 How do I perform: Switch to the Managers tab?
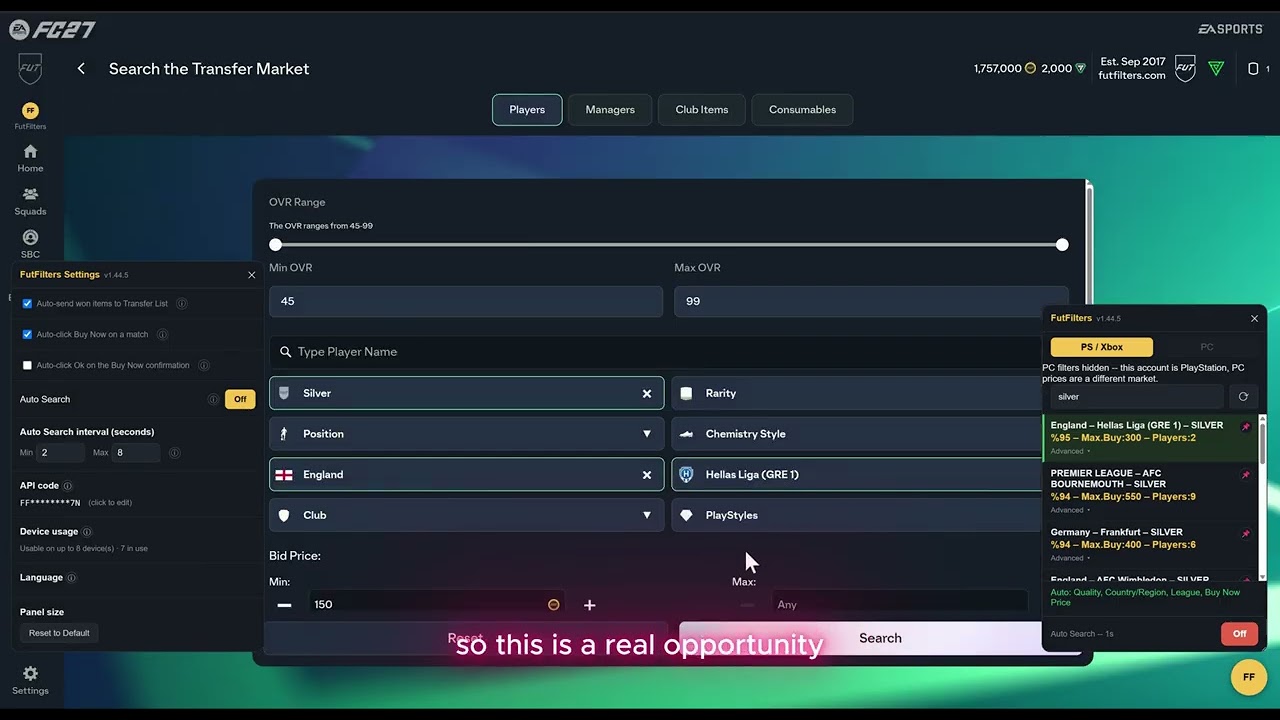tap(610, 110)
